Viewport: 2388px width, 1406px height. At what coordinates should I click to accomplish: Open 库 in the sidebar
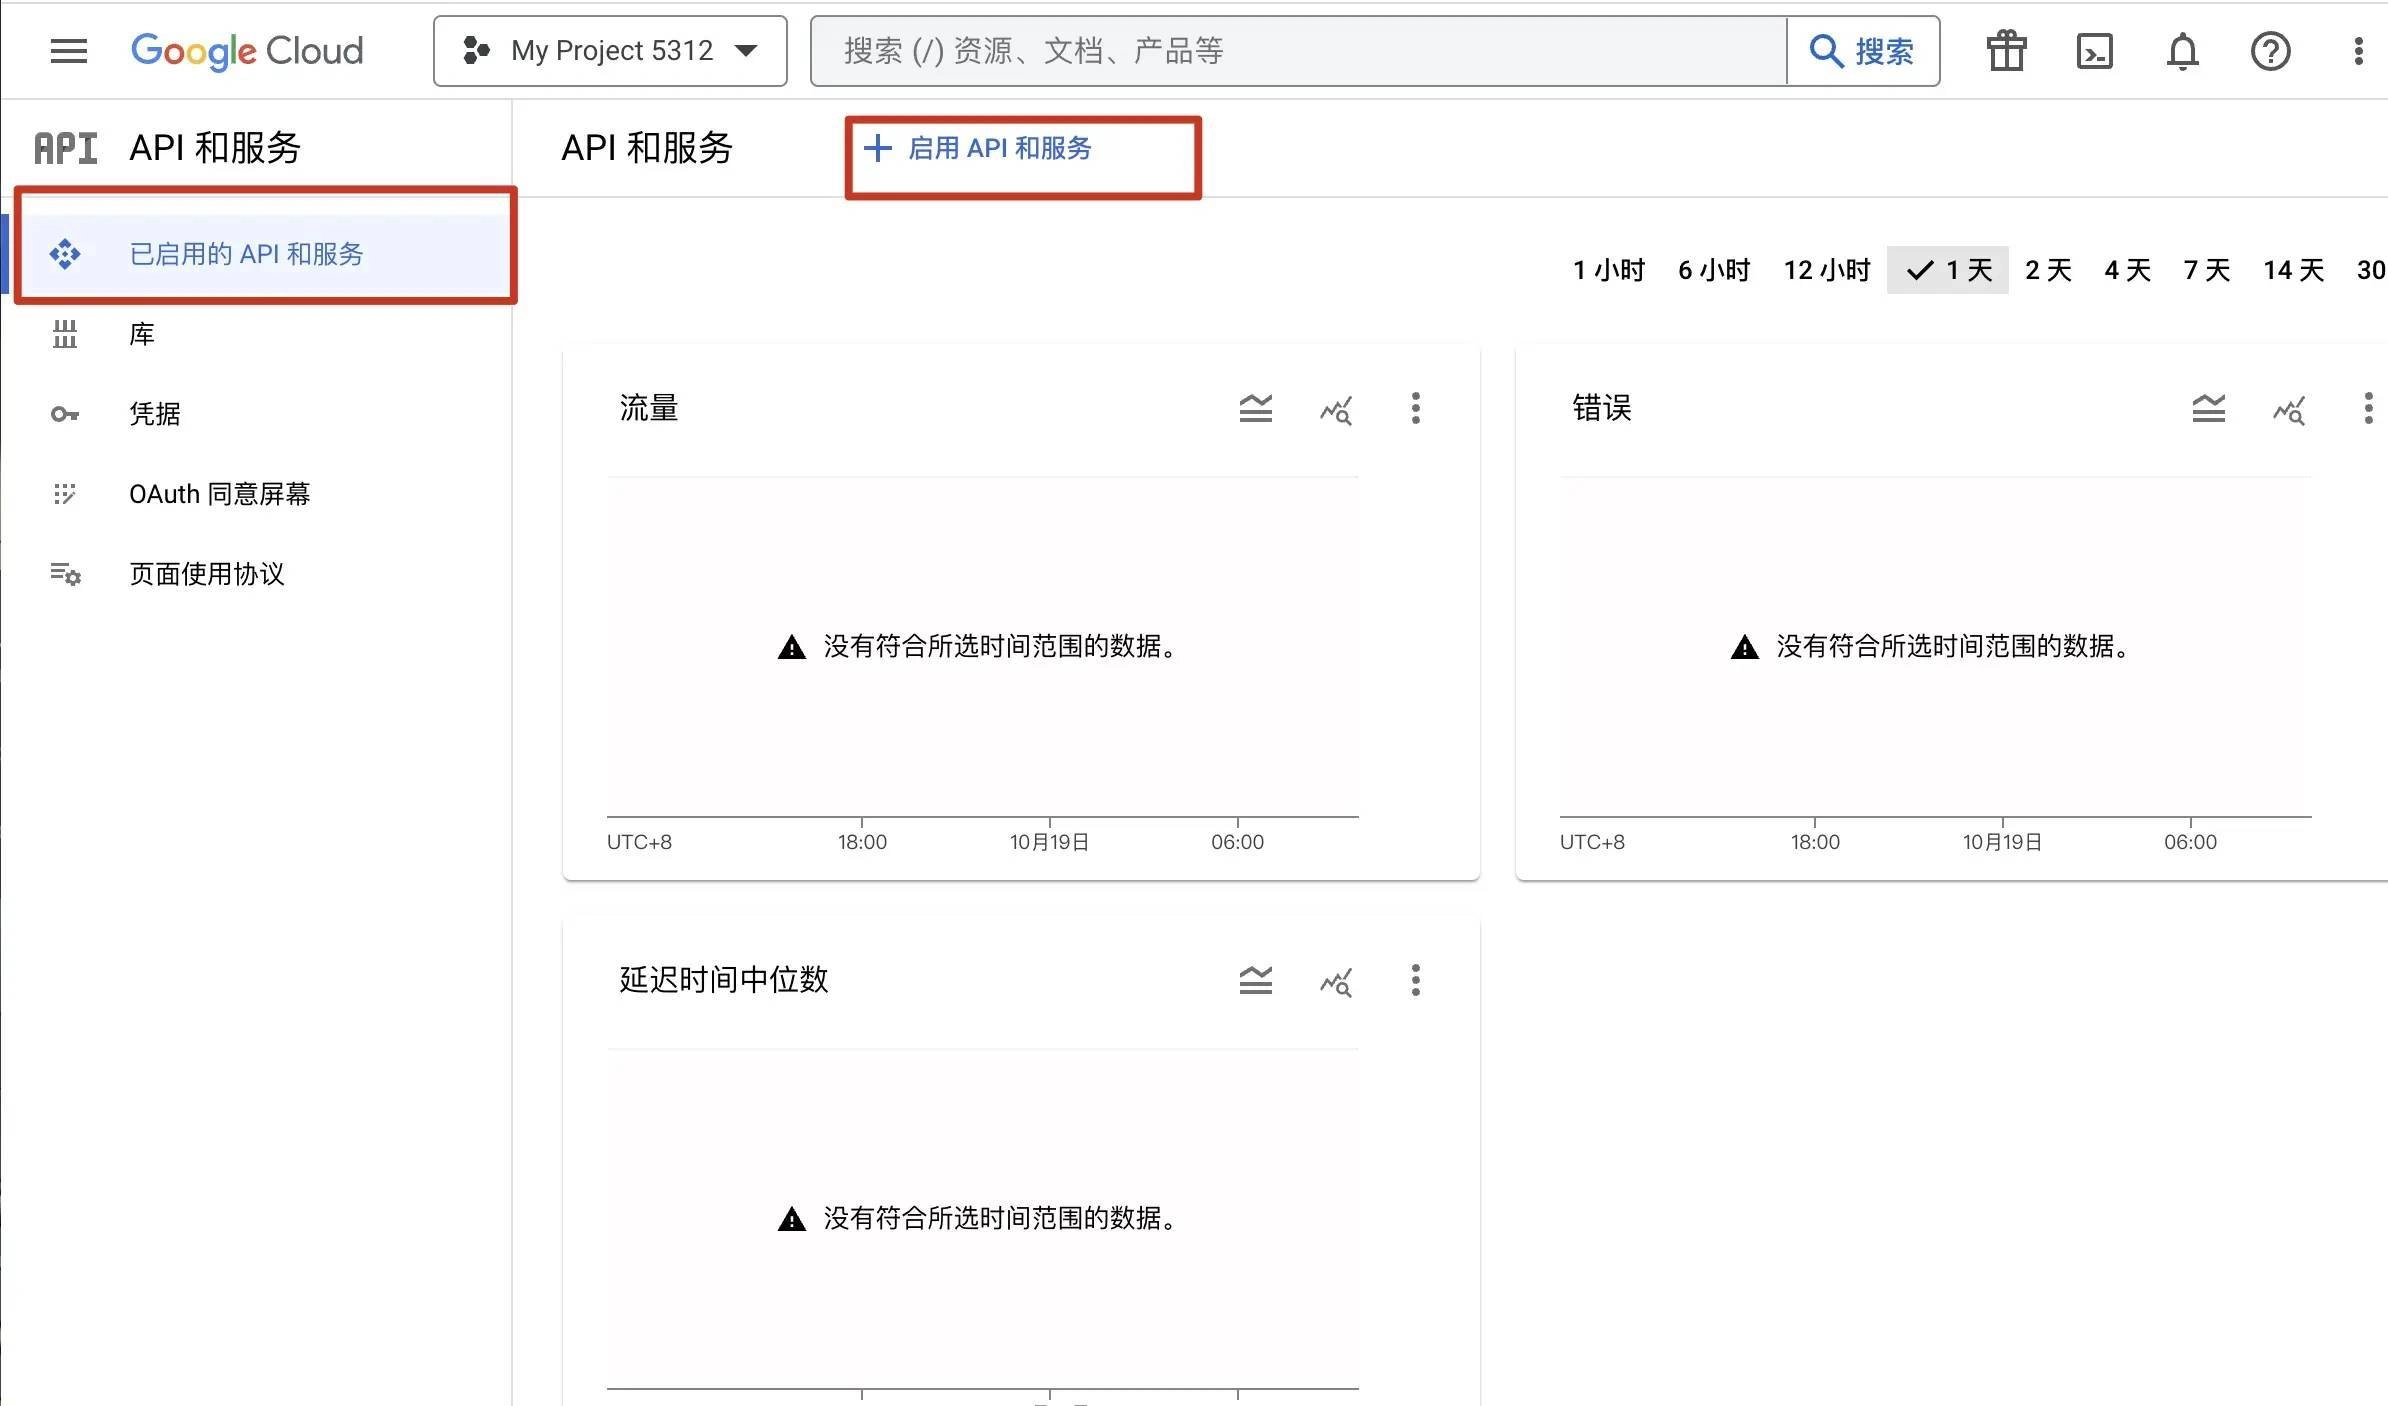(141, 334)
